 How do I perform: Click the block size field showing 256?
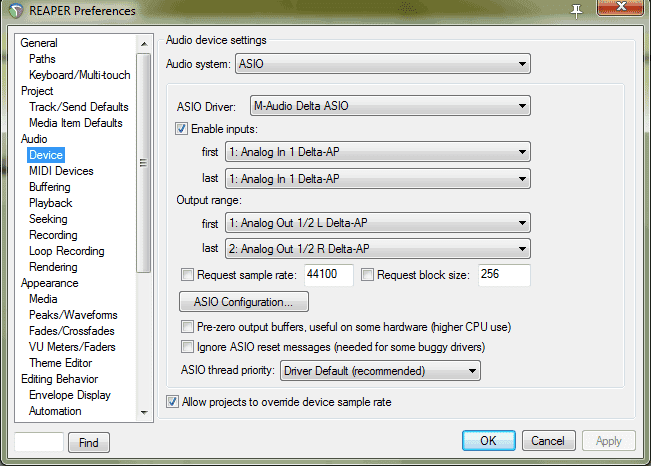click(504, 275)
